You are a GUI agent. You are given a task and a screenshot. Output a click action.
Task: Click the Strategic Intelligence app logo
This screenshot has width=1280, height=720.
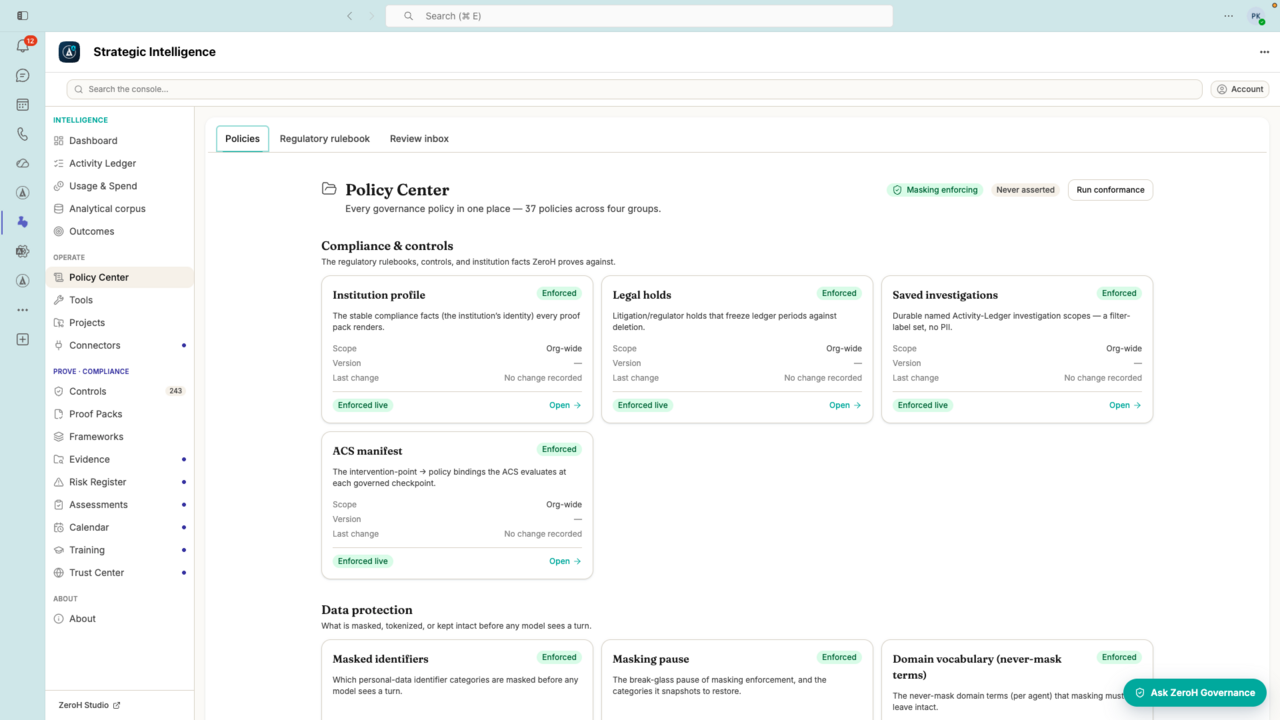[69, 52]
